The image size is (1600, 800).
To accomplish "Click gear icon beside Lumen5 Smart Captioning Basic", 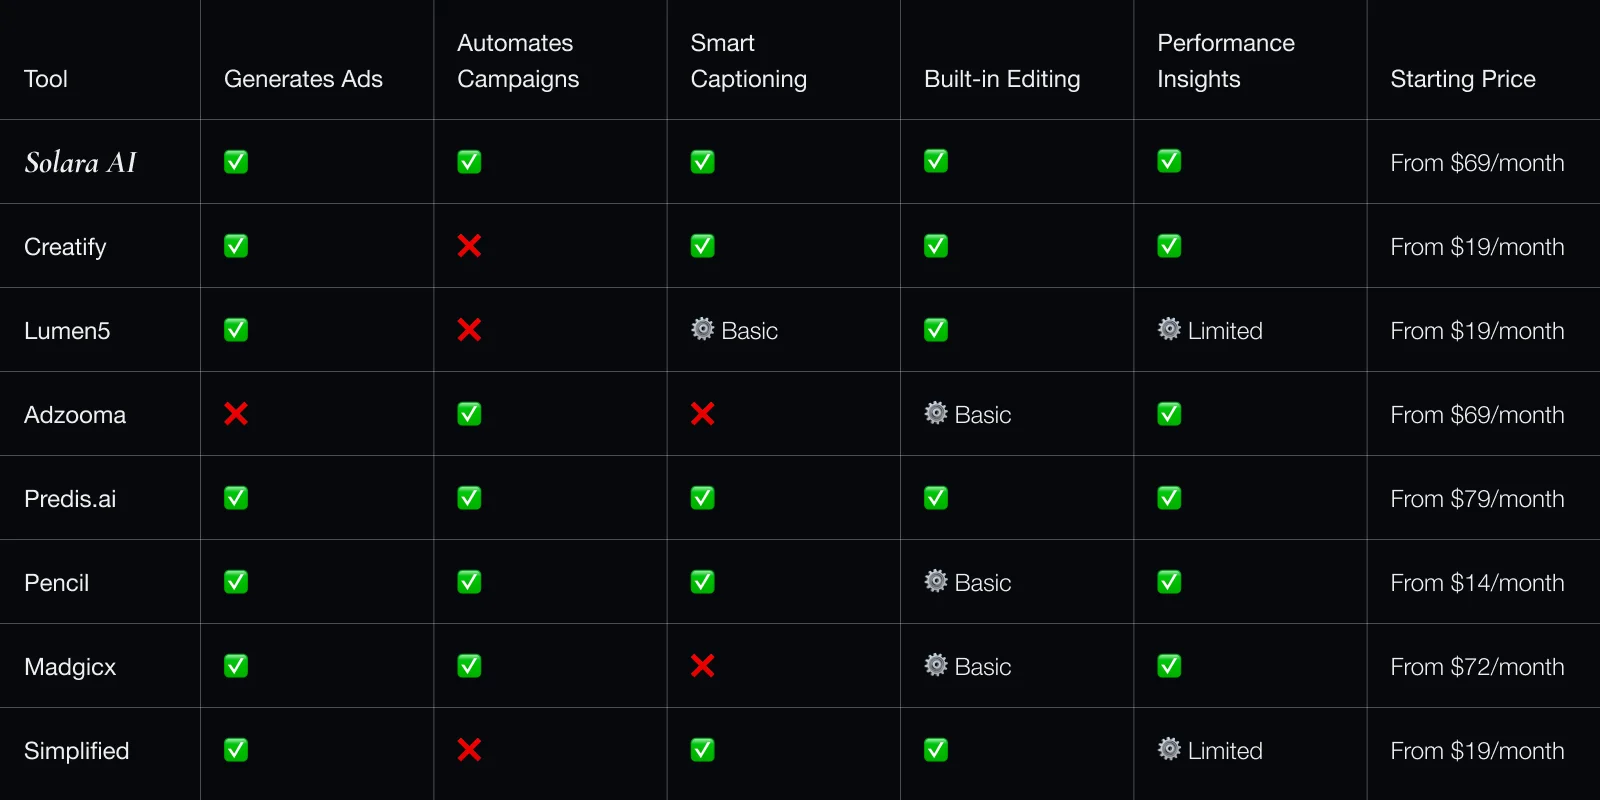I will click(x=703, y=329).
